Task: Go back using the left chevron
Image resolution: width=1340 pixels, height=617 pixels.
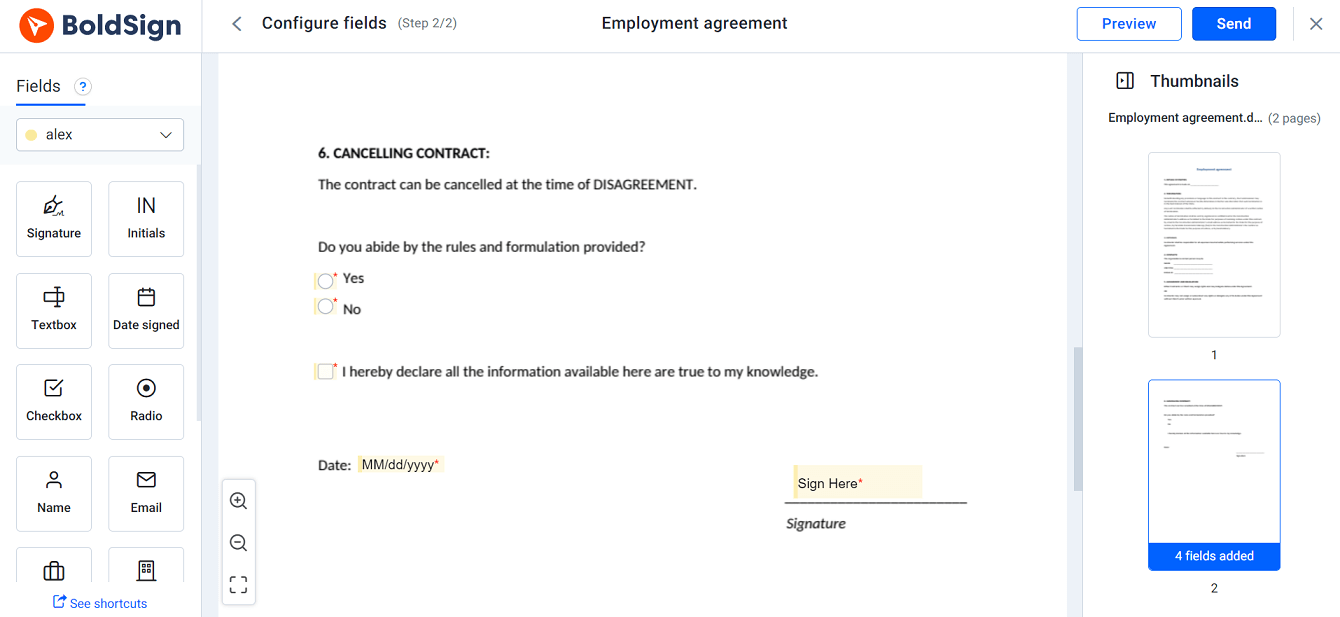Action: click(237, 24)
